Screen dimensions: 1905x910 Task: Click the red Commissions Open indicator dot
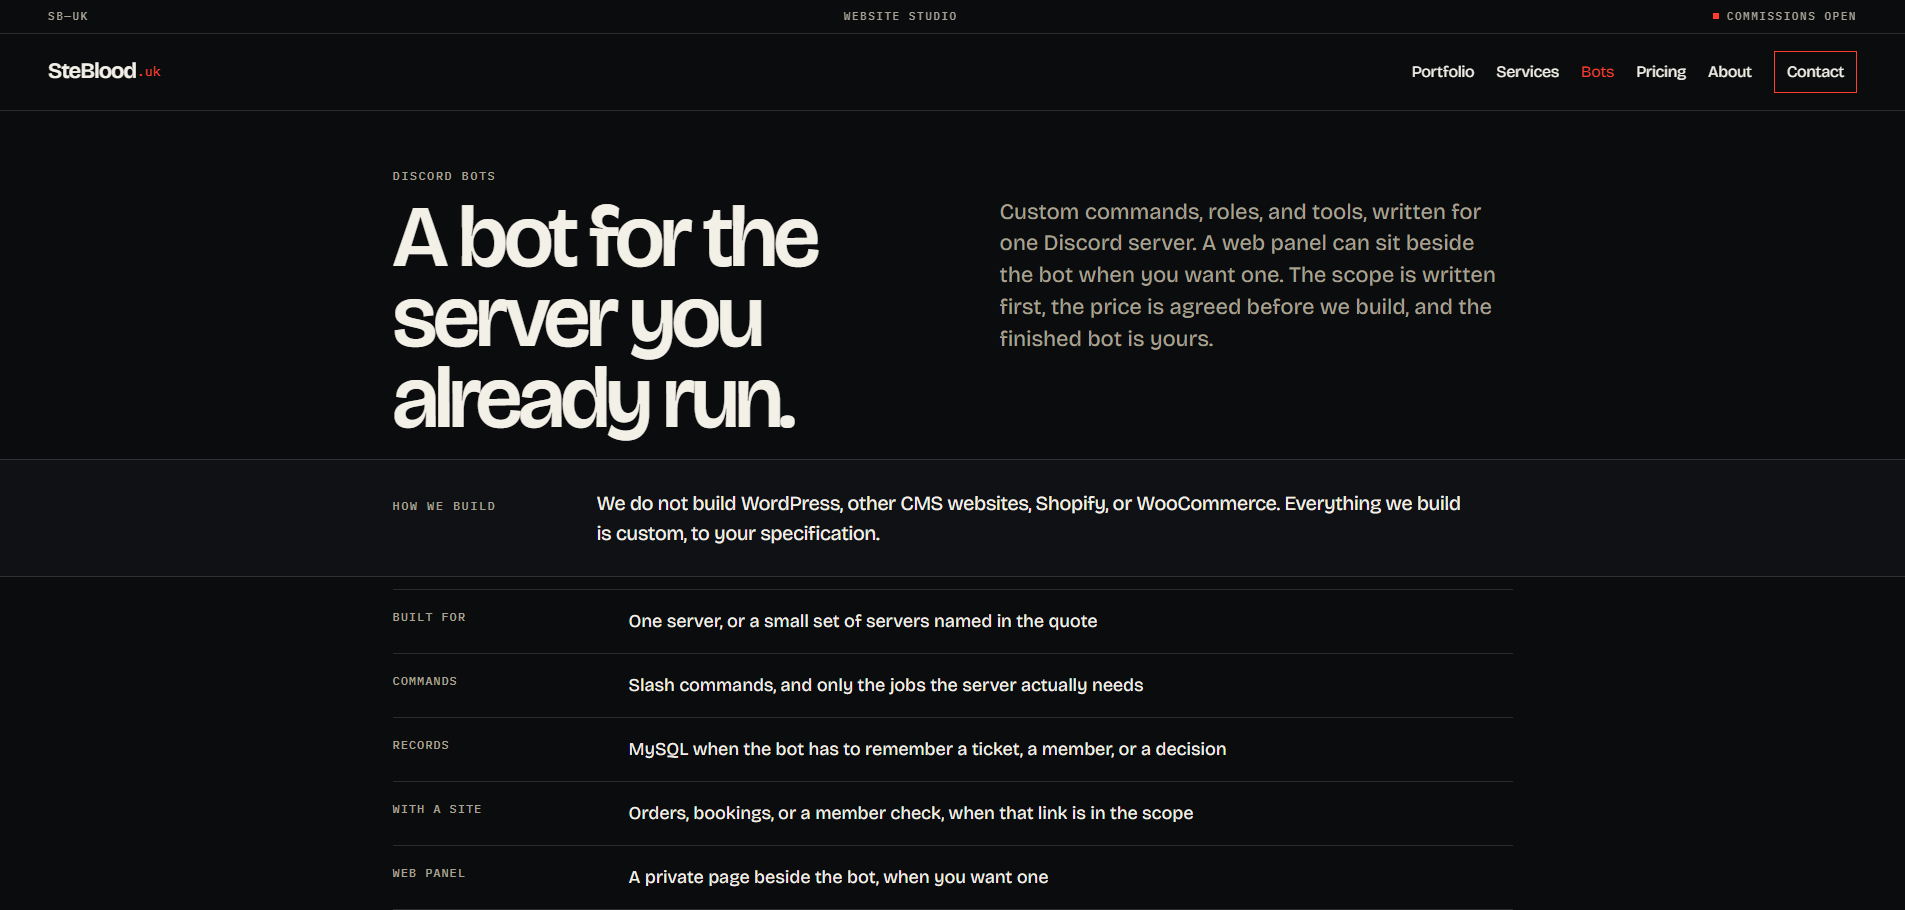click(1716, 16)
